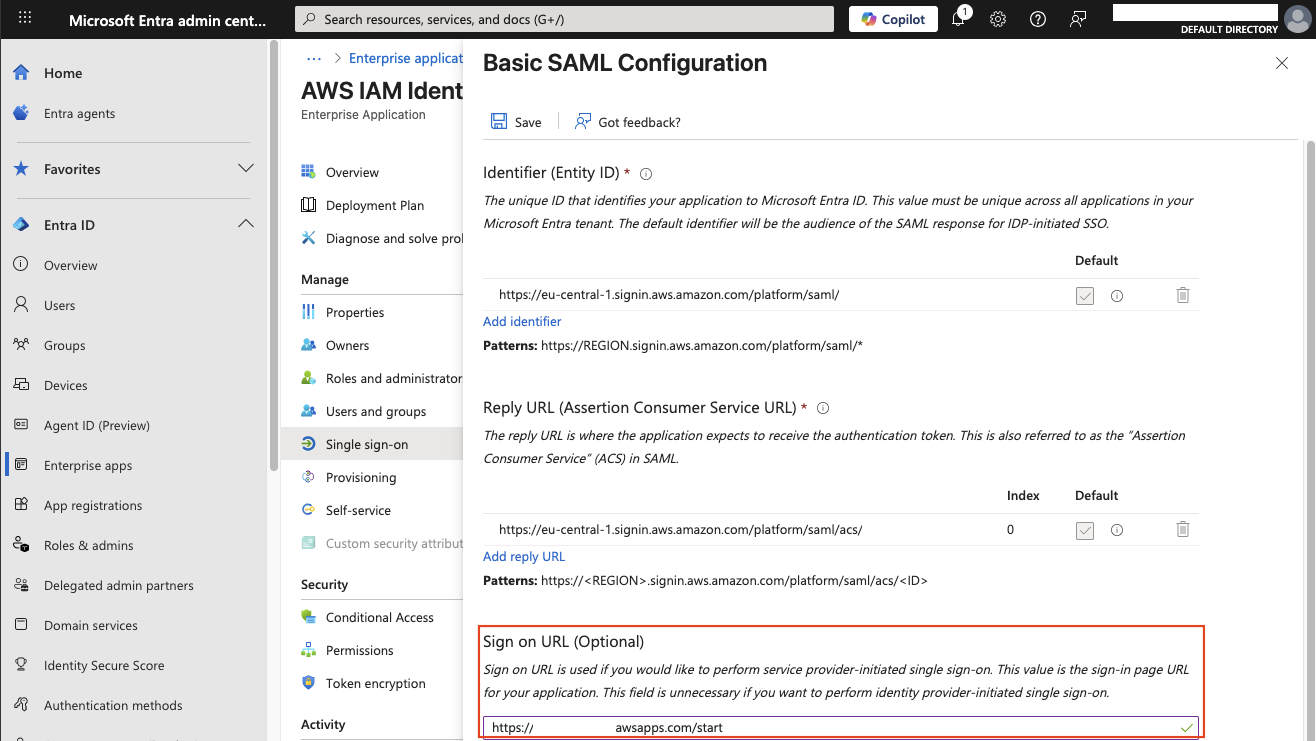Open Conditional Access under Security

click(x=379, y=617)
